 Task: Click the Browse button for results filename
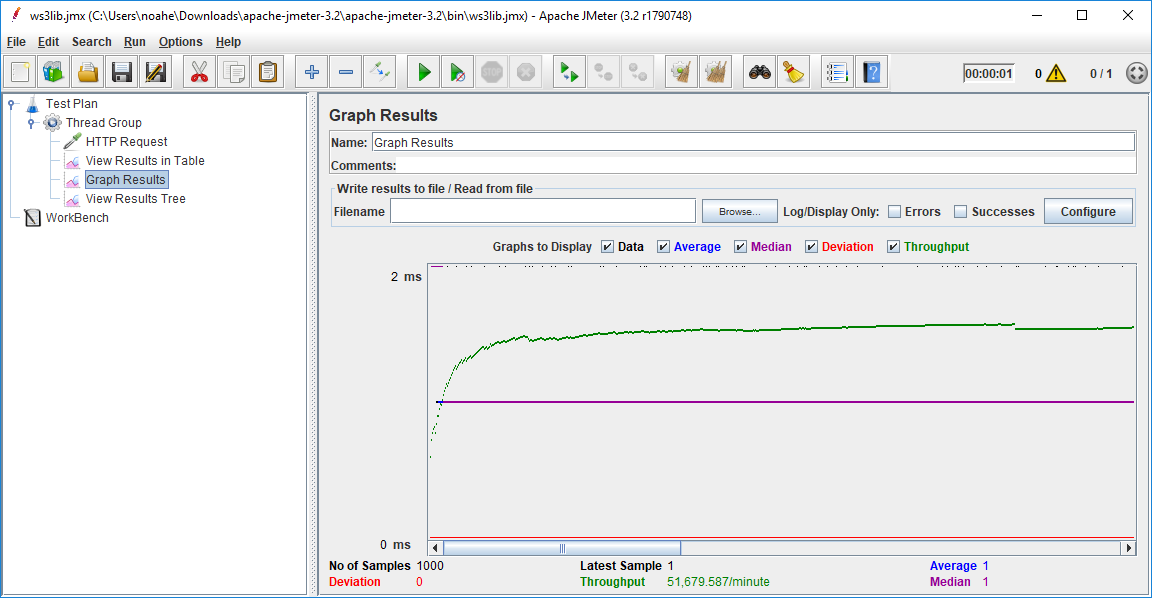(x=739, y=211)
